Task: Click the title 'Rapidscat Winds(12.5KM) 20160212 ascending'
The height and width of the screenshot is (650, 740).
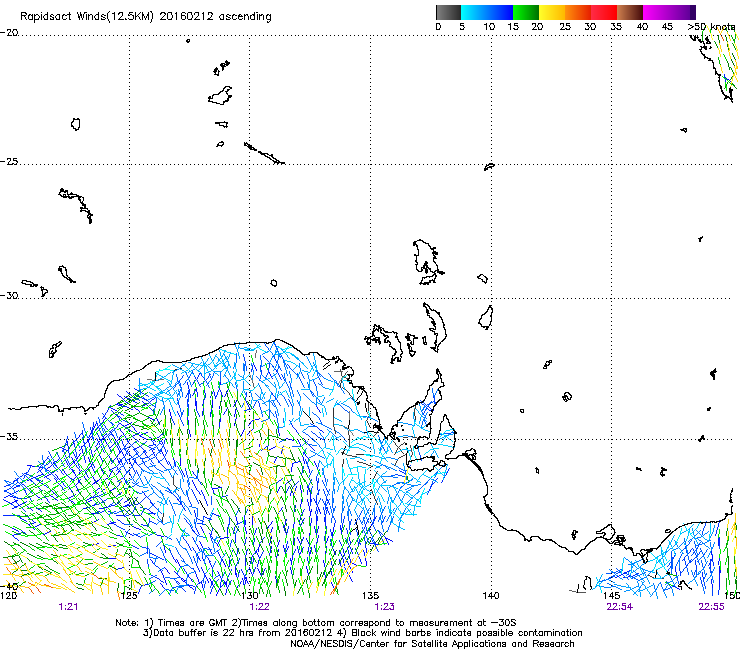Action: click(146, 17)
